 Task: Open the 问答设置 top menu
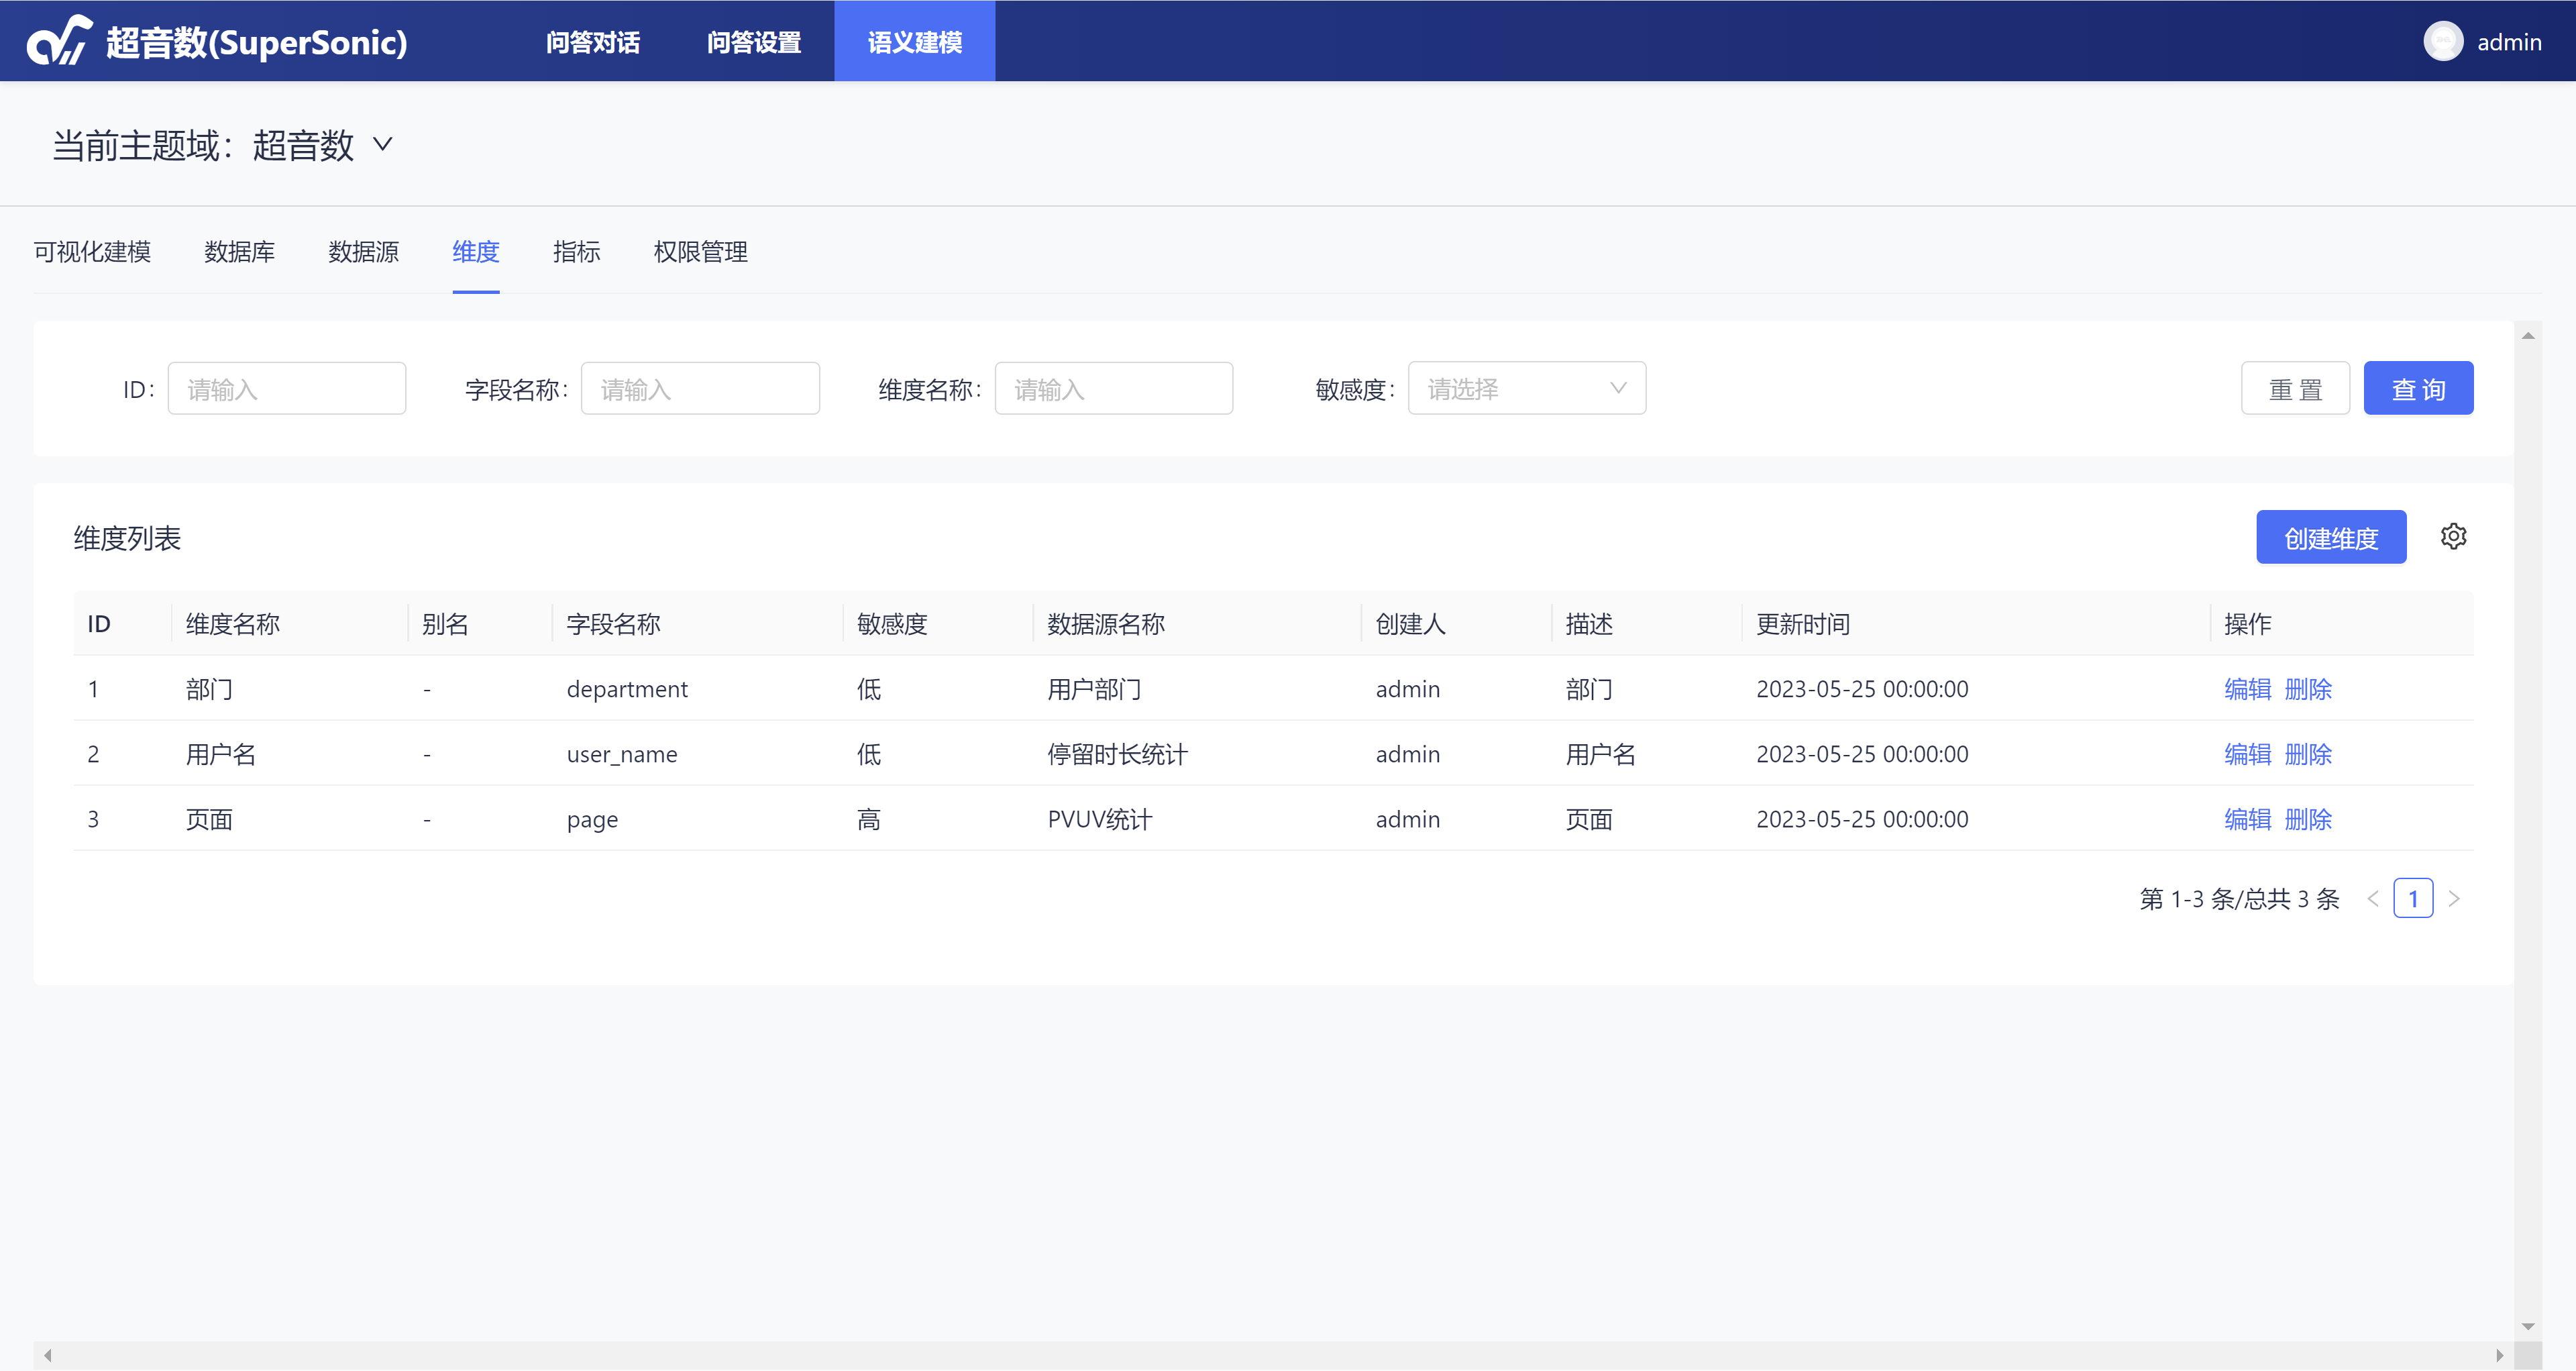[754, 42]
